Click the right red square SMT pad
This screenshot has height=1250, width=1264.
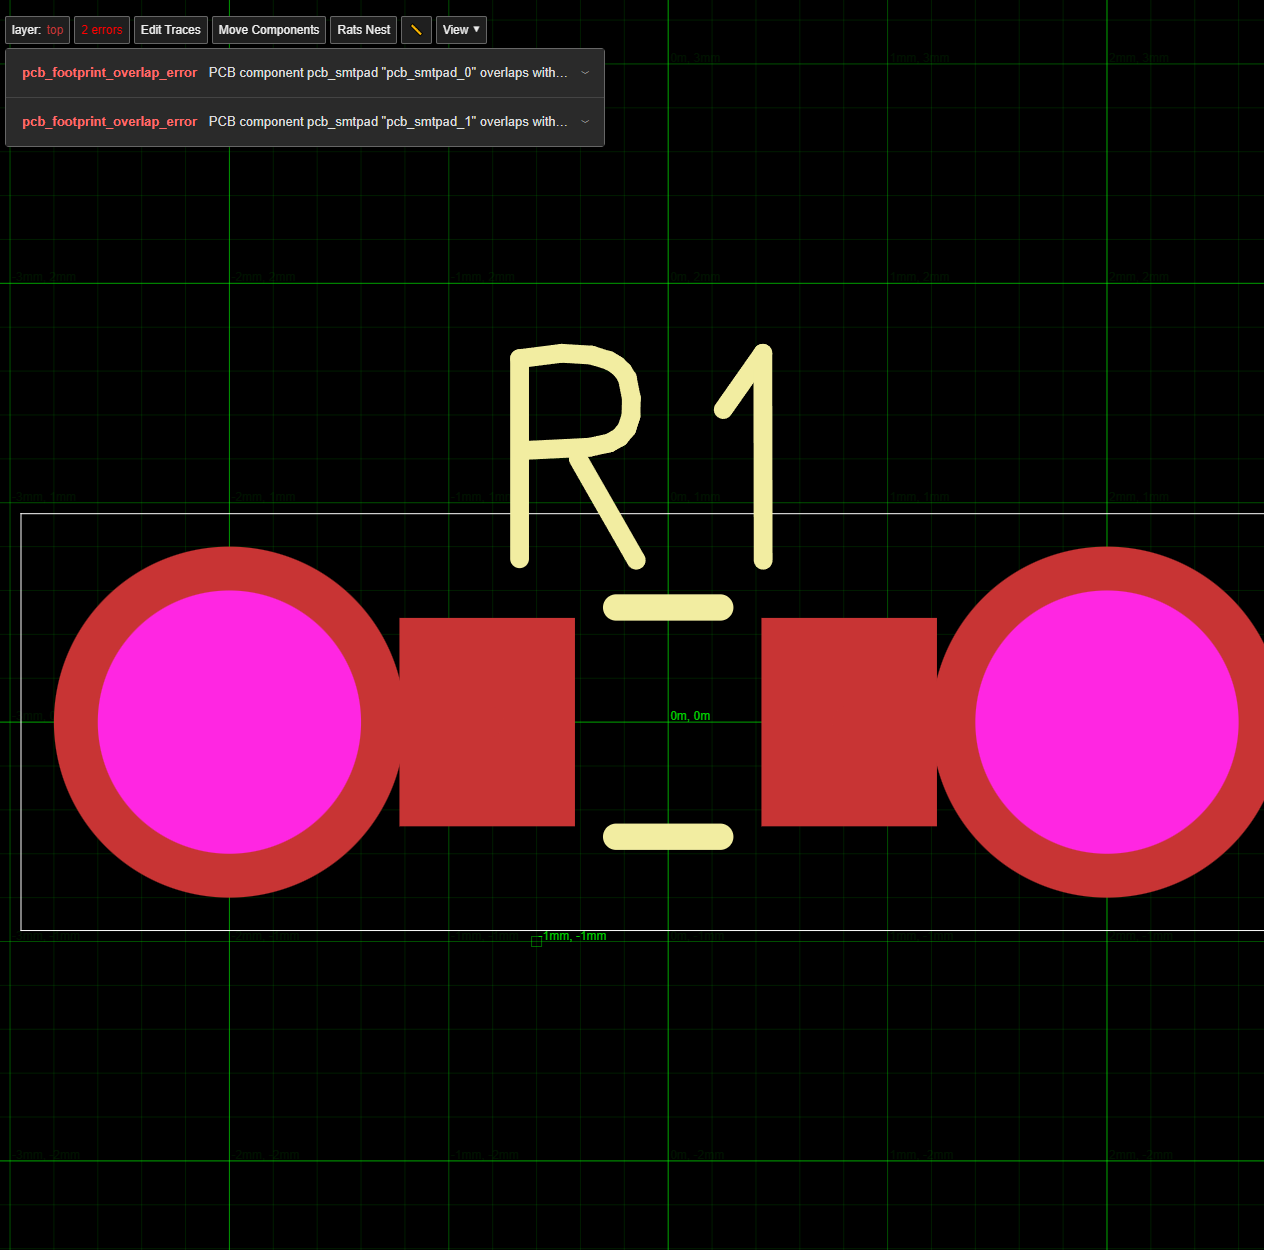849,722
